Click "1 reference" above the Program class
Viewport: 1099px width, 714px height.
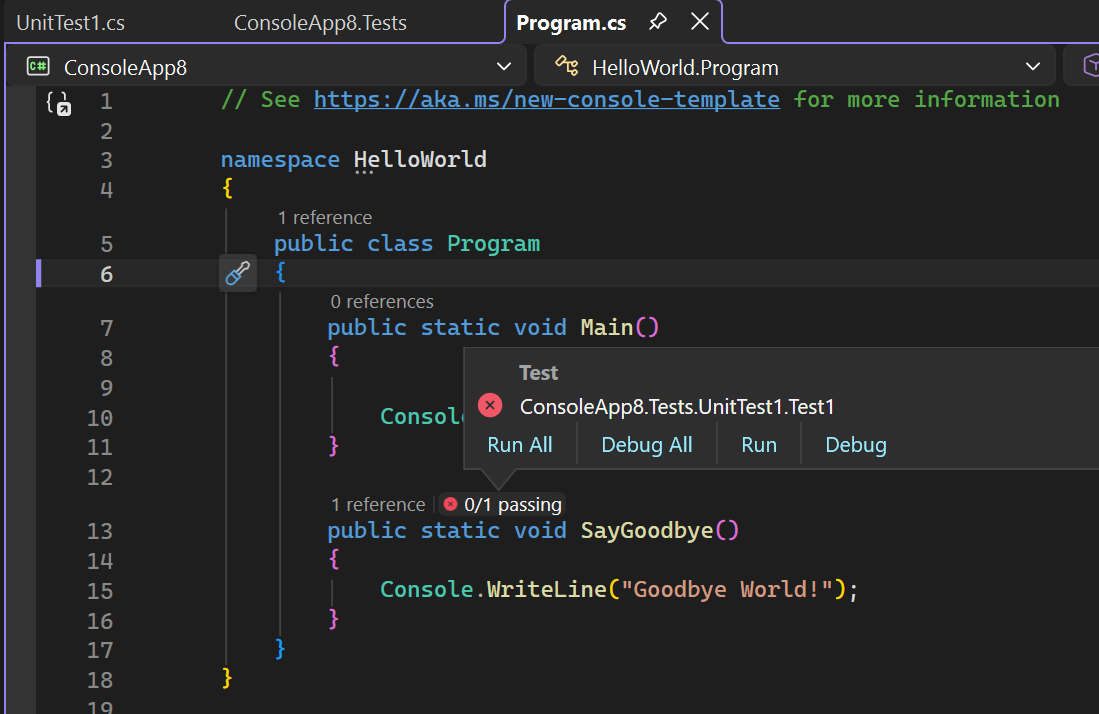(324, 217)
